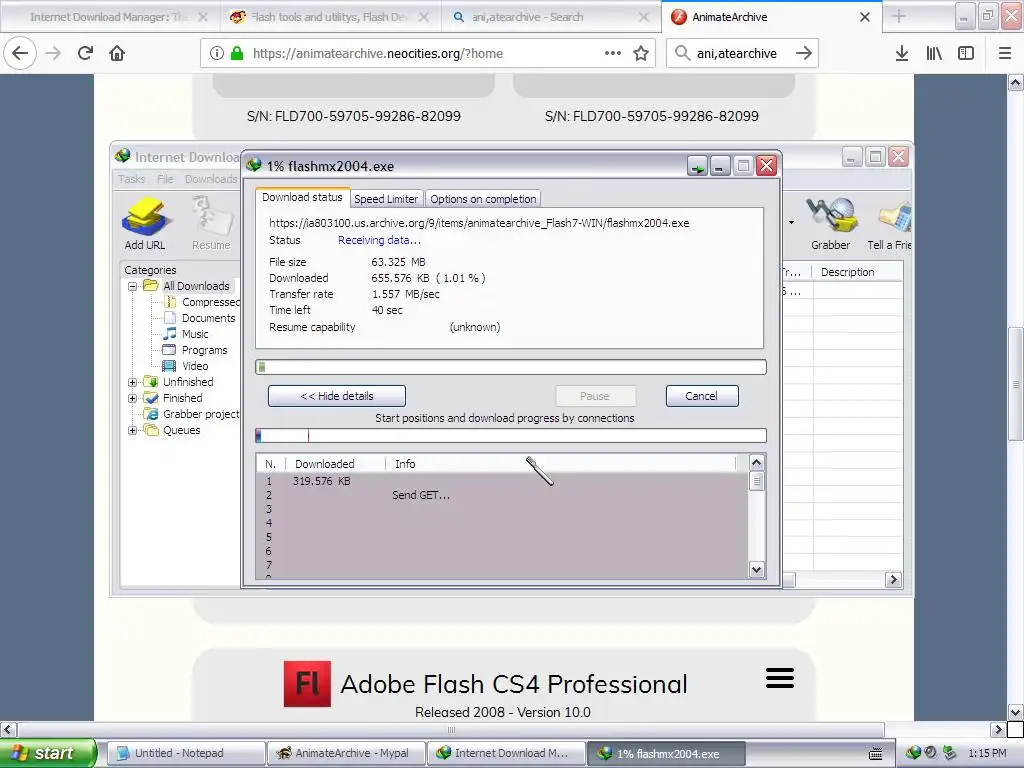Image resolution: width=1024 pixels, height=768 pixels.
Task: Click the browser back arrow
Action: [x=20, y=53]
